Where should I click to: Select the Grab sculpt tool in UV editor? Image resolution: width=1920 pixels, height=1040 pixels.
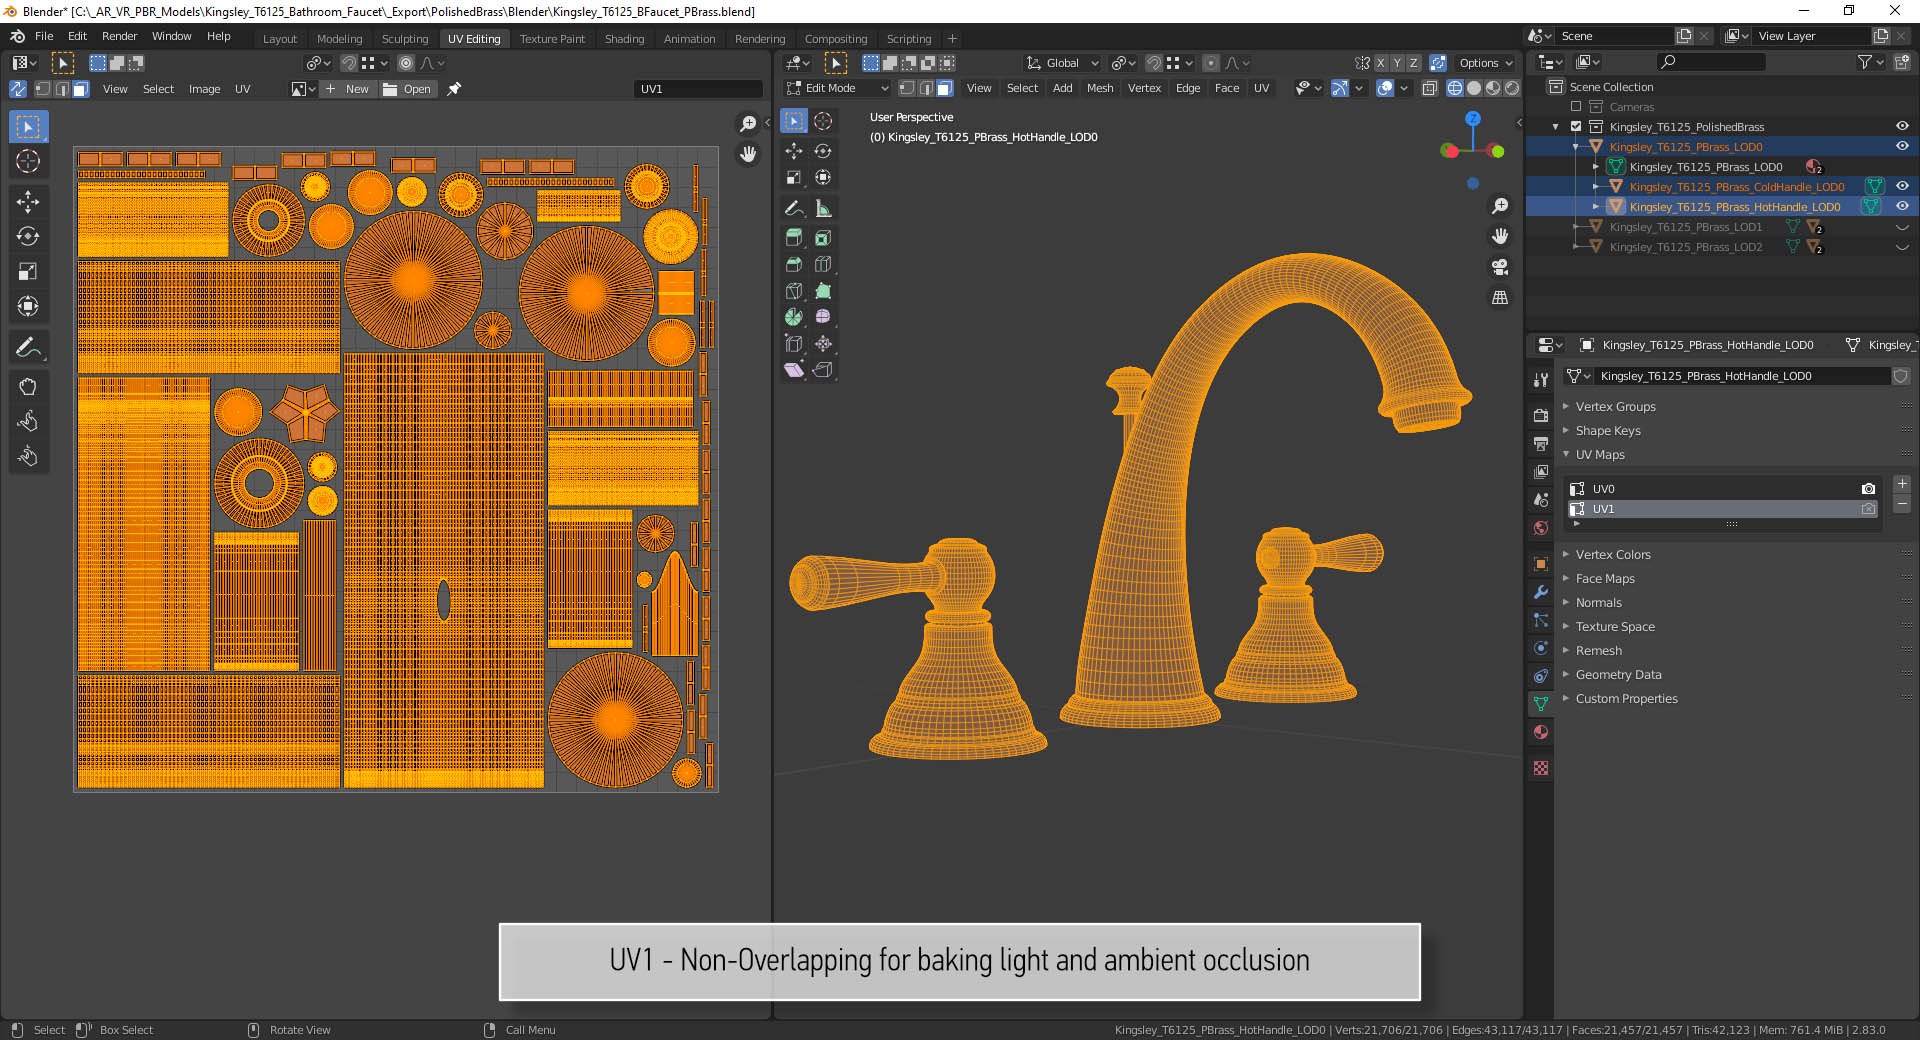pyautogui.click(x=28, y=387)
